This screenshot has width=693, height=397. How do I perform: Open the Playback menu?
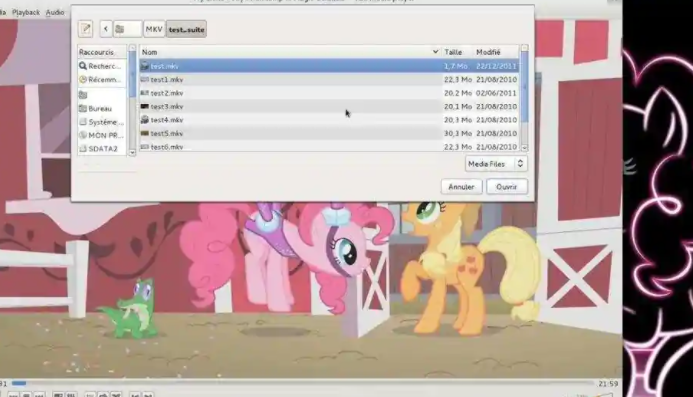pyautogui.click(x=26, y=12)
